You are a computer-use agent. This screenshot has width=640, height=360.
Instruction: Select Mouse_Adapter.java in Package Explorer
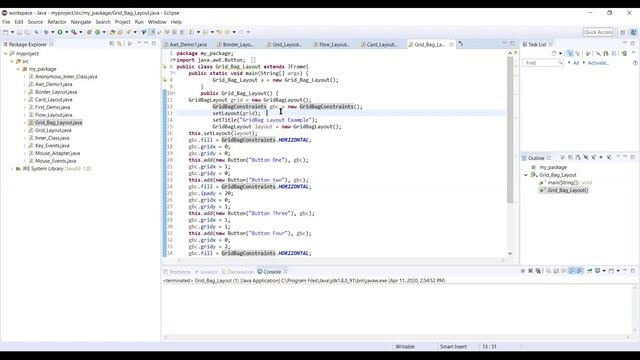click(x=57, y=153)
